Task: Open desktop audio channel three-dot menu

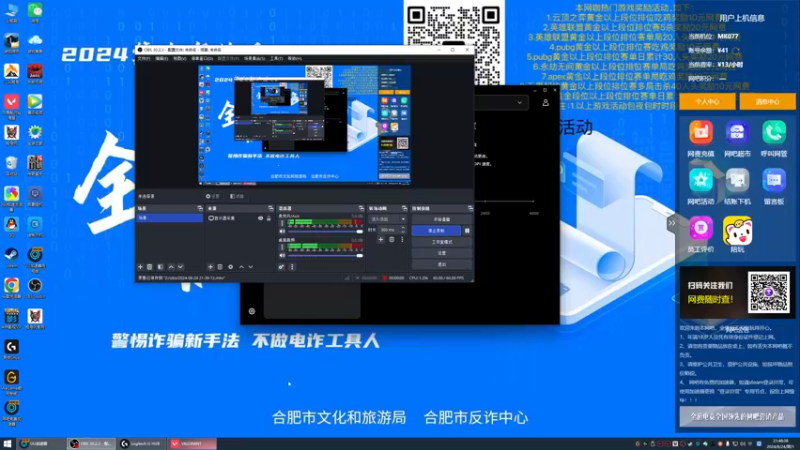Action: coord(282,247)
